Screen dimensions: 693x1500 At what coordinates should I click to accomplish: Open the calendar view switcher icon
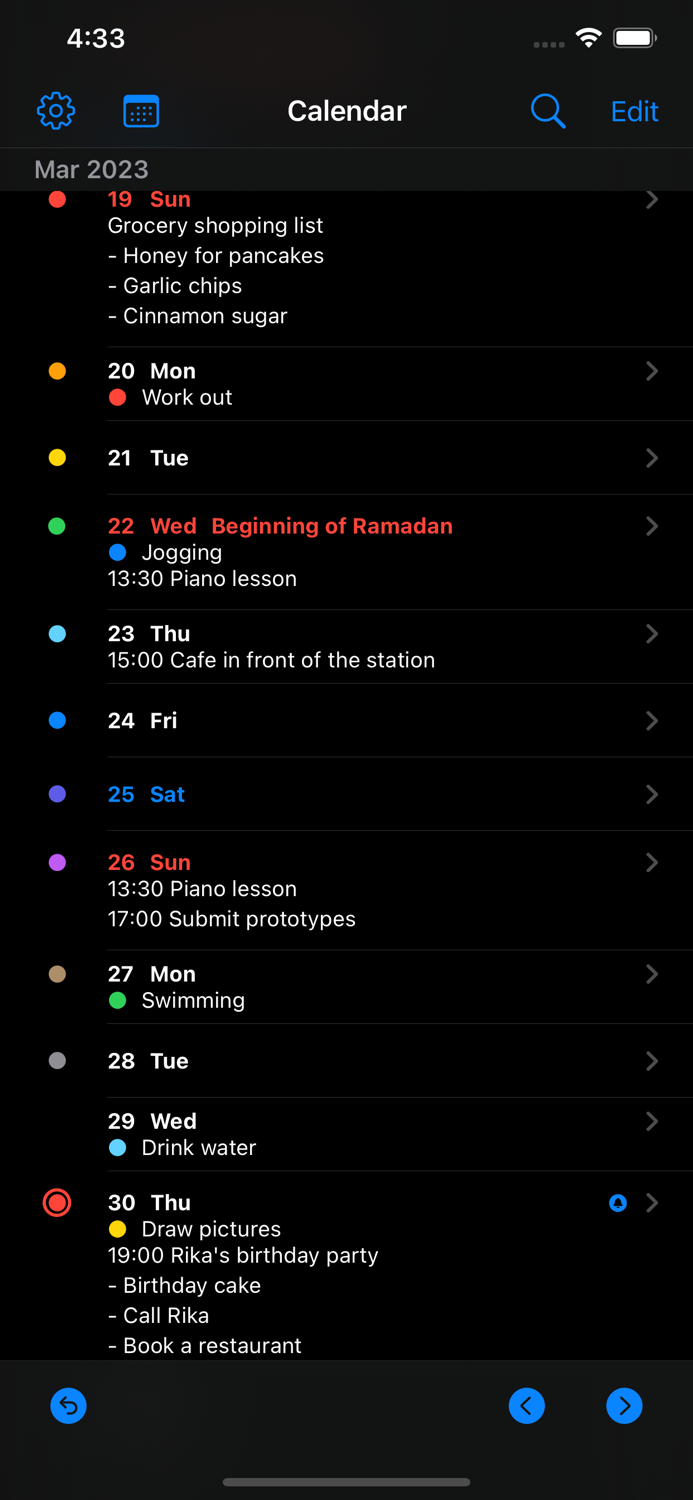click(x=141, y=111)
